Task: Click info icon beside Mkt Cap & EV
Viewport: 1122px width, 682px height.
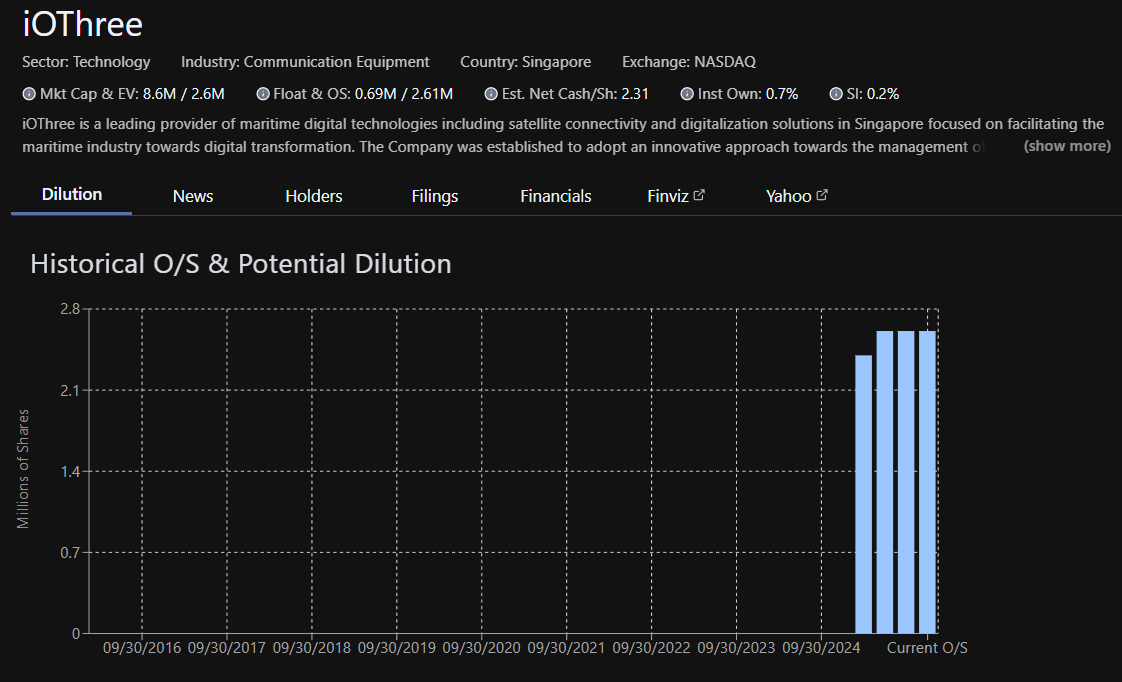Action: pos(29,94)
